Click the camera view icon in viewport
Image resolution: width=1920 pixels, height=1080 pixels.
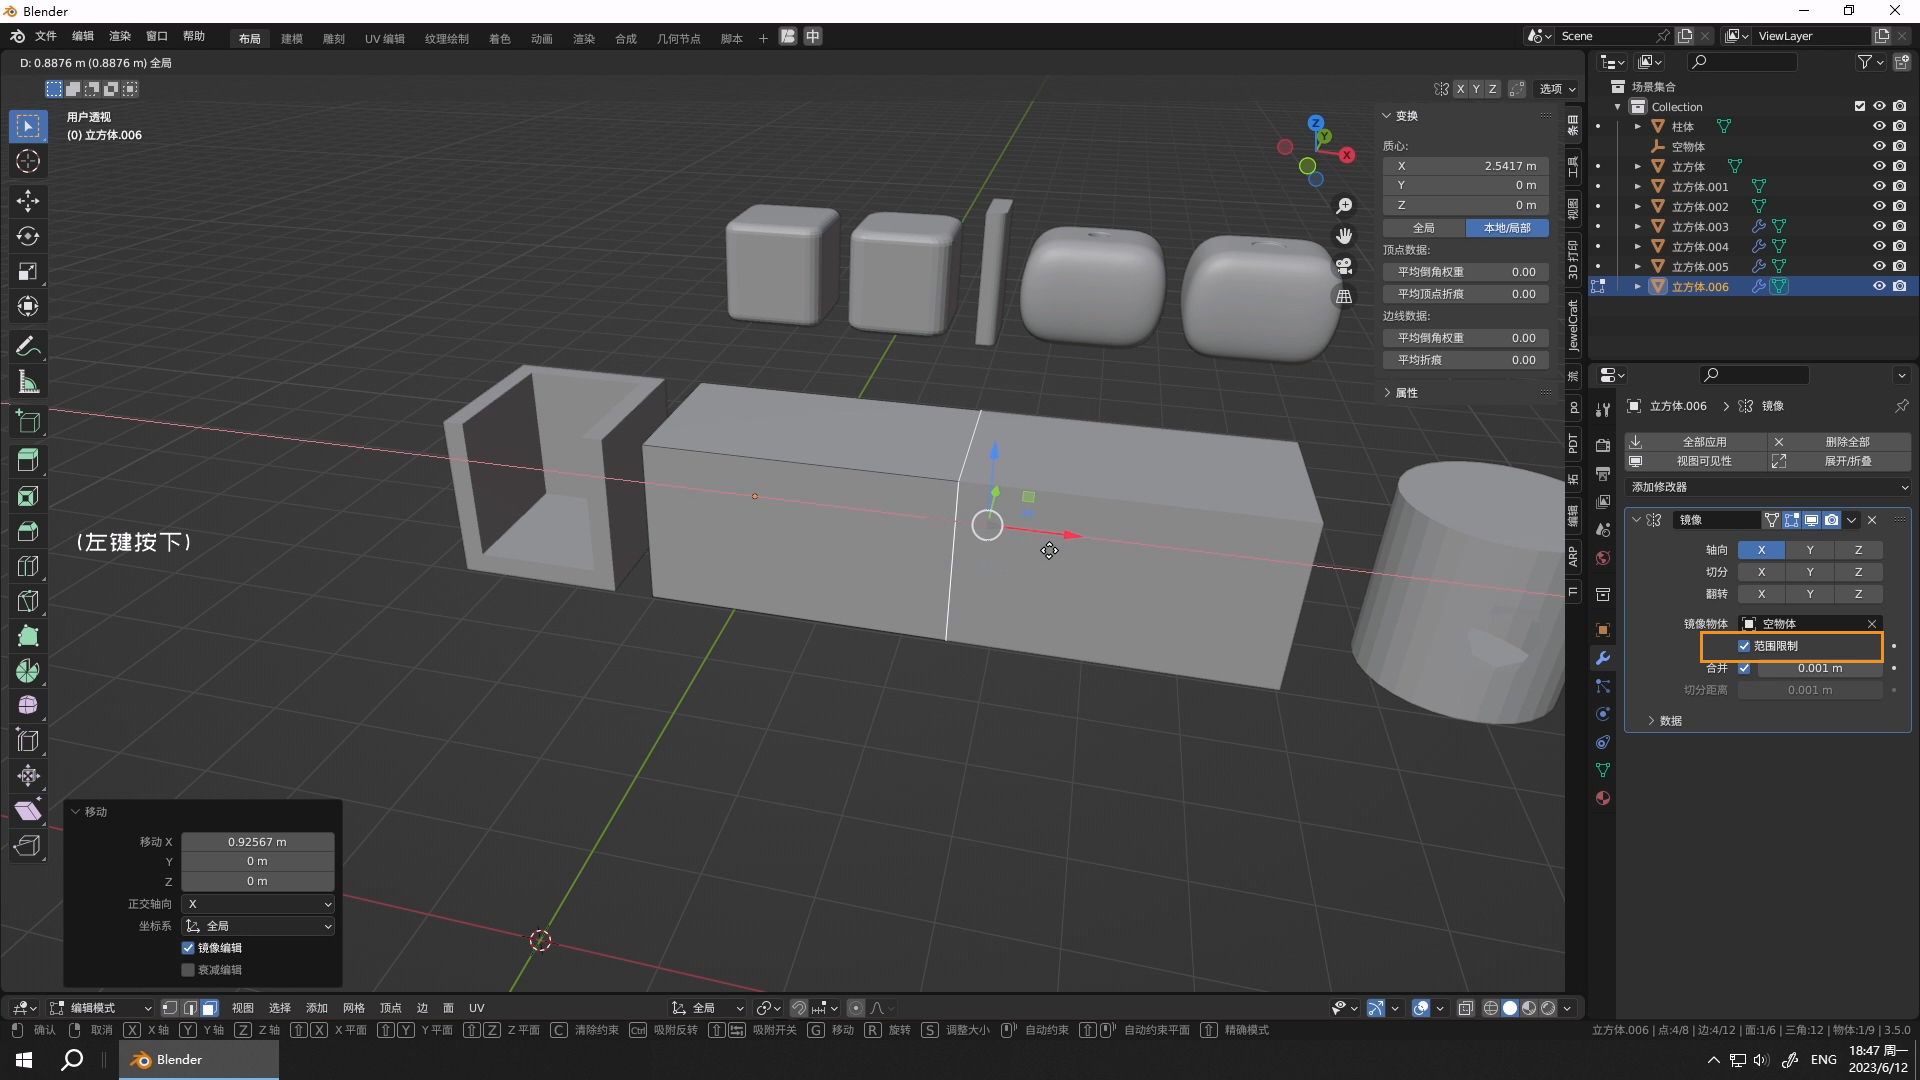(x=1344, y=266)
